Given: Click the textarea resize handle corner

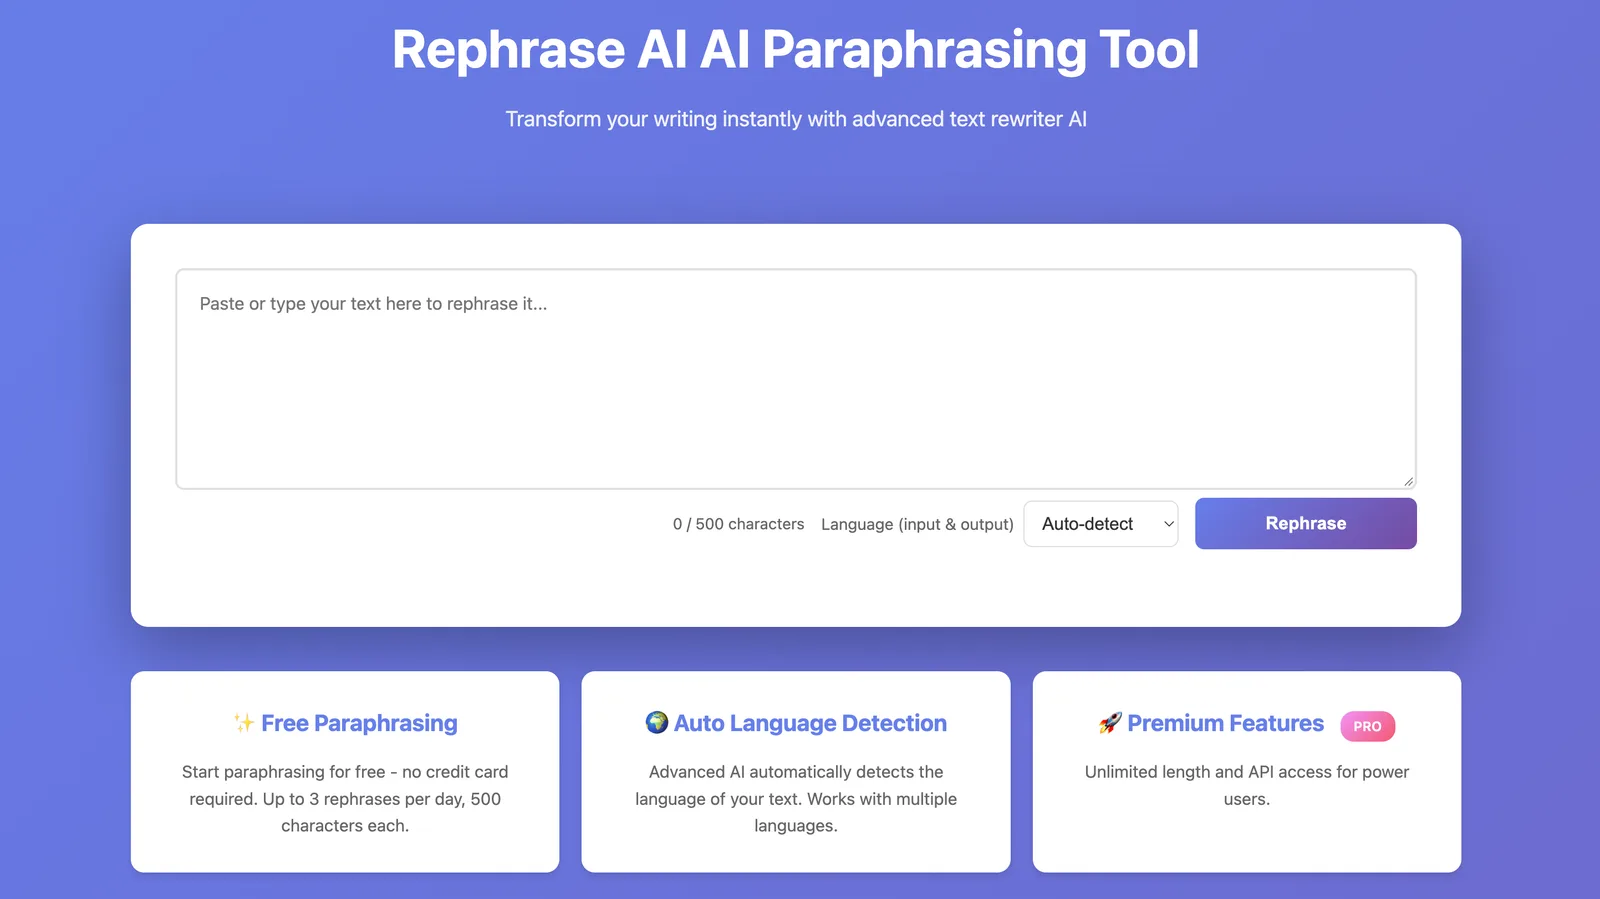Looking at the screenshot, I should tap(1408, 481).
